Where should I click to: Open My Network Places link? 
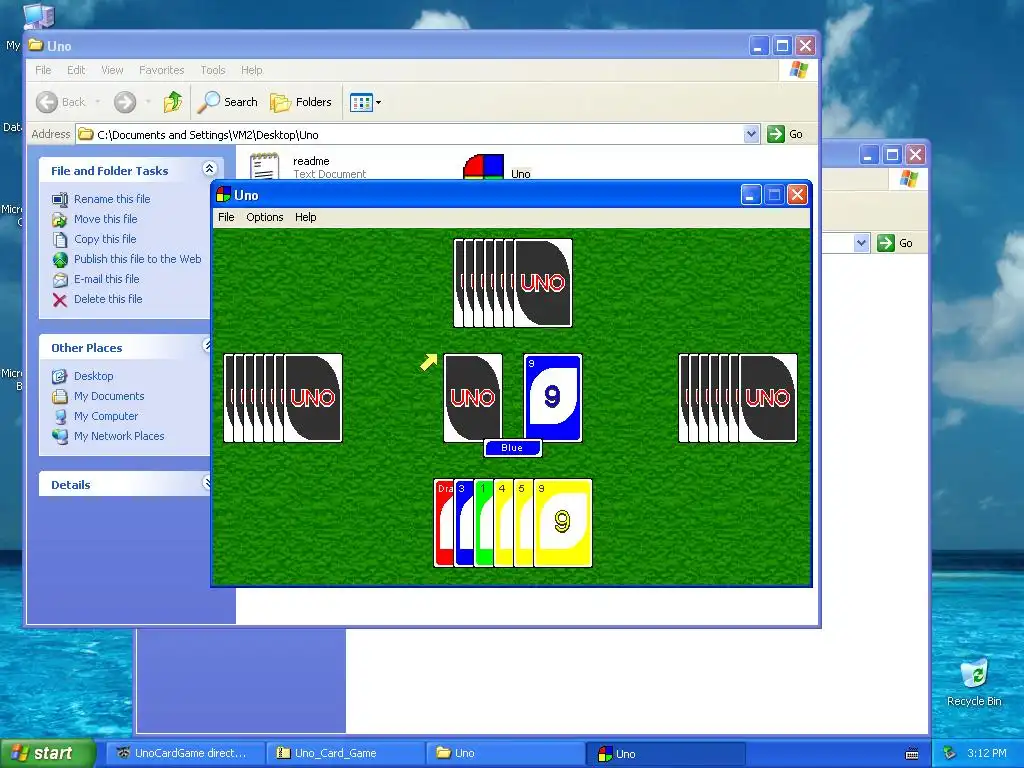pyautogui.click(x=119, y=436)
